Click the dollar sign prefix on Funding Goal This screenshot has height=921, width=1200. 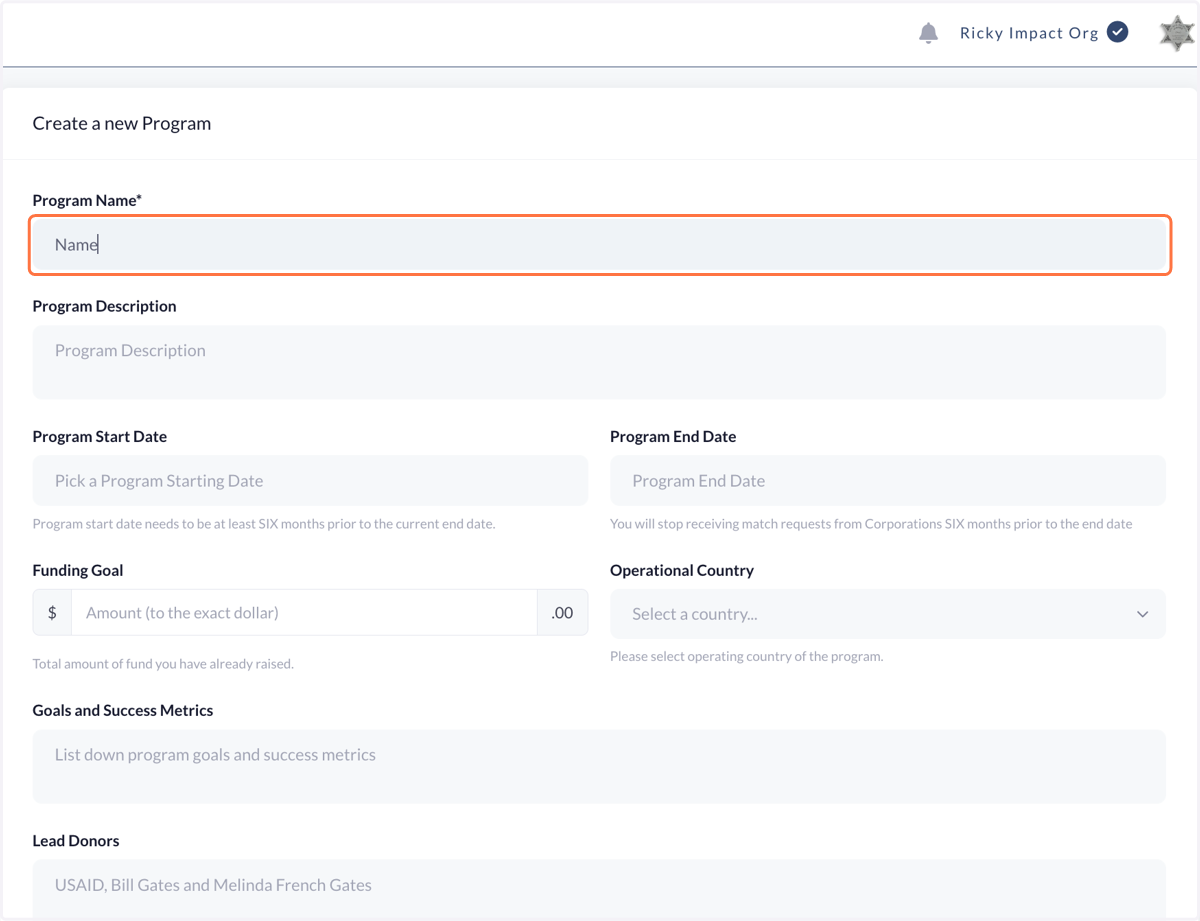click(x=52, y=613)
